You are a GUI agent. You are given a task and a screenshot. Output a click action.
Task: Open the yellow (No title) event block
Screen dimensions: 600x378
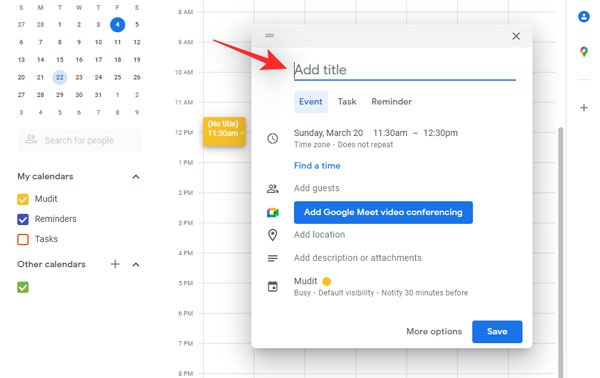click(x=224, y=132)
